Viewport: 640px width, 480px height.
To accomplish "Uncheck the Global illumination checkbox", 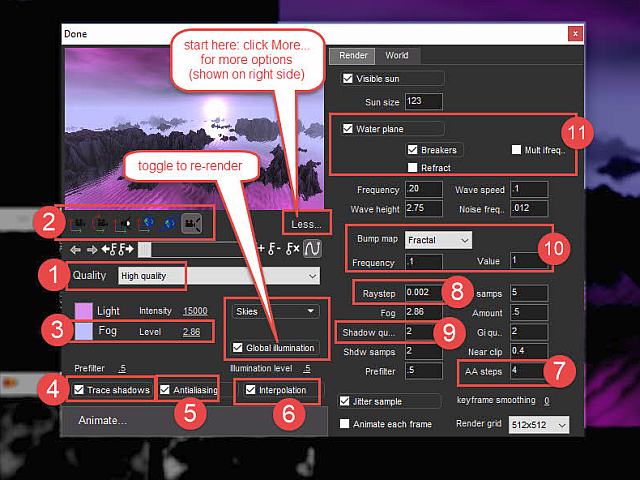I will pos(237,348).
